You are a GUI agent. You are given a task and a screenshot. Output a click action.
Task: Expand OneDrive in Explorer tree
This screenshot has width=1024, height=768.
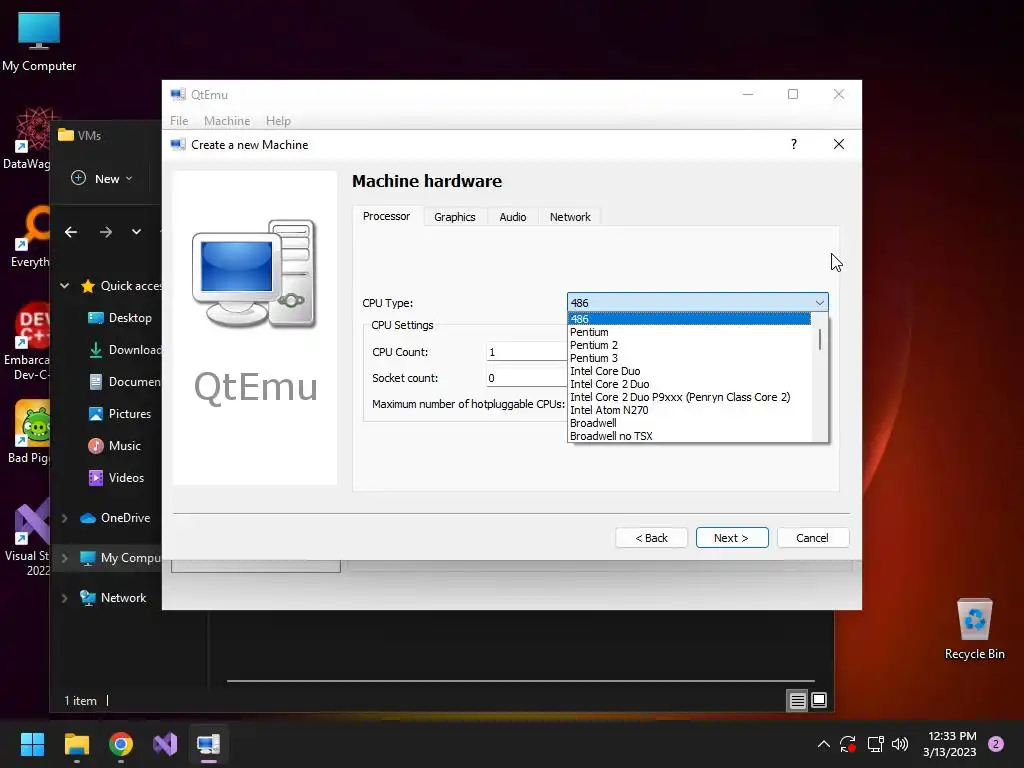tap(65, 518)
